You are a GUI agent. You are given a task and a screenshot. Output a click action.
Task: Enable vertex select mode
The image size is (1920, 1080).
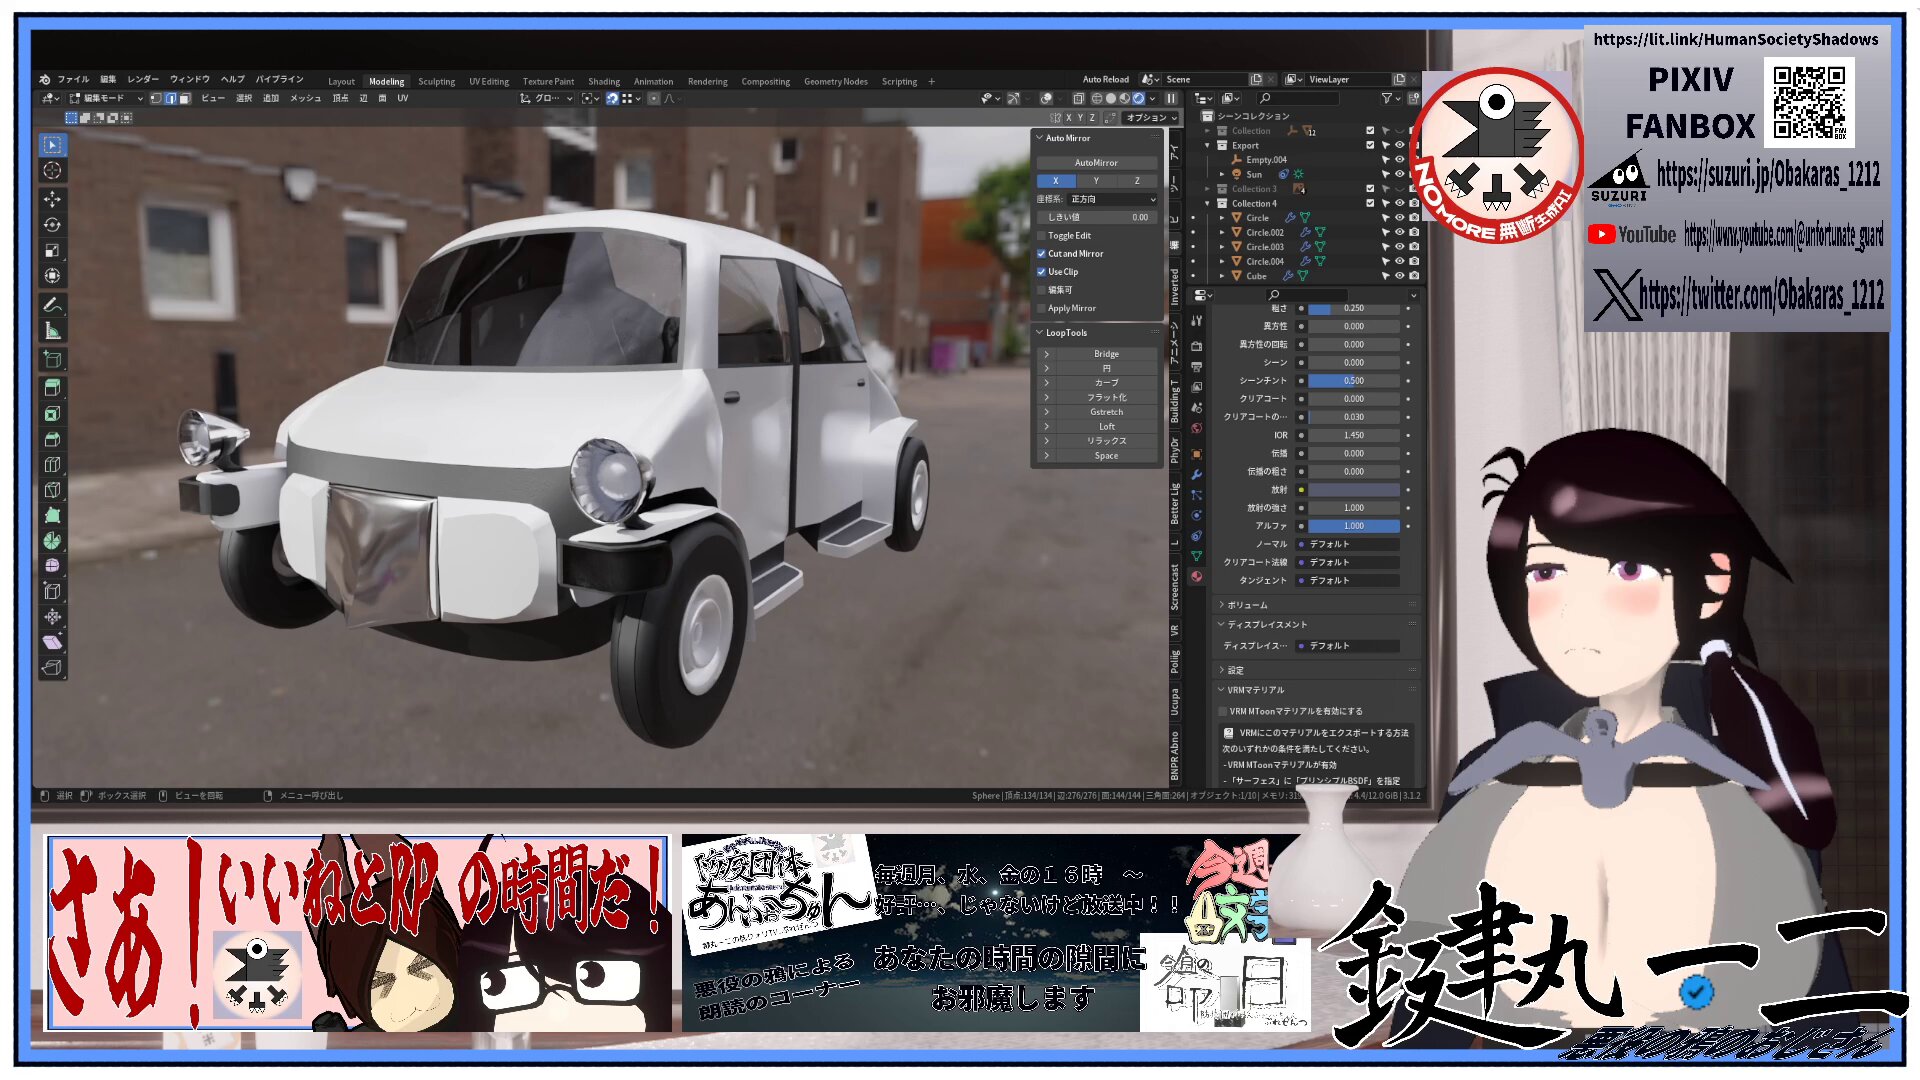point(156,99)
